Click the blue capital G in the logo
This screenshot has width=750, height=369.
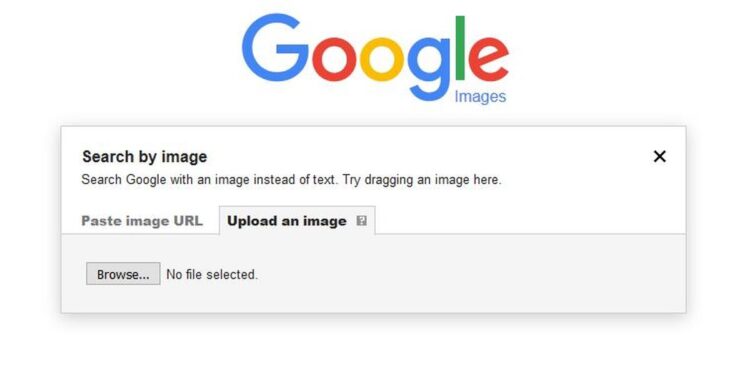pos(274,47)
